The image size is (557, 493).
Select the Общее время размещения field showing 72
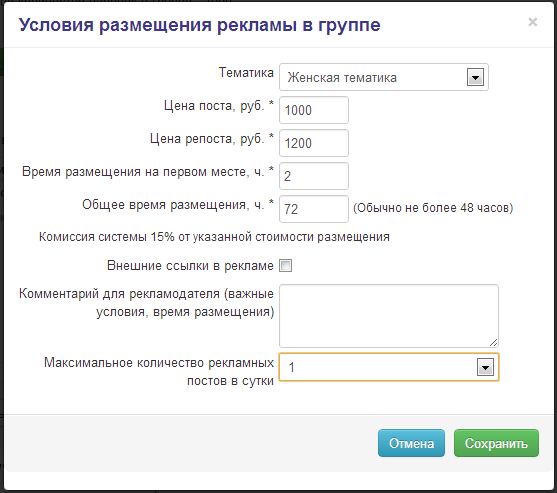(x=314, y=209)
